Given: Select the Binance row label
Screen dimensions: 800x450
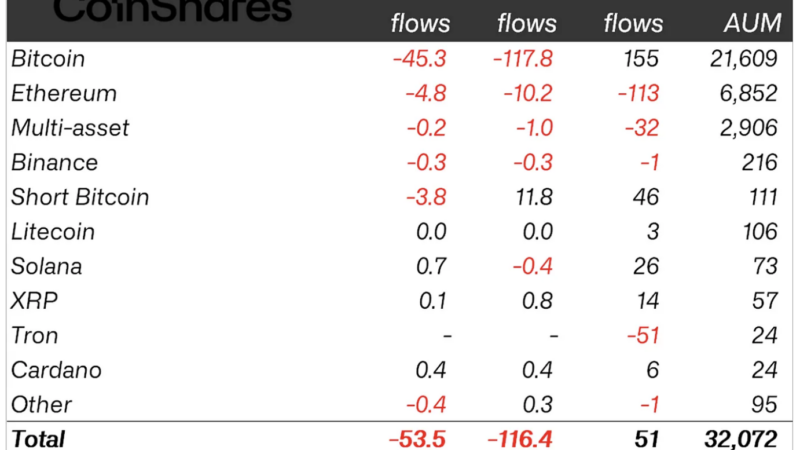Looking at the screenshot, I should [54, 162].
